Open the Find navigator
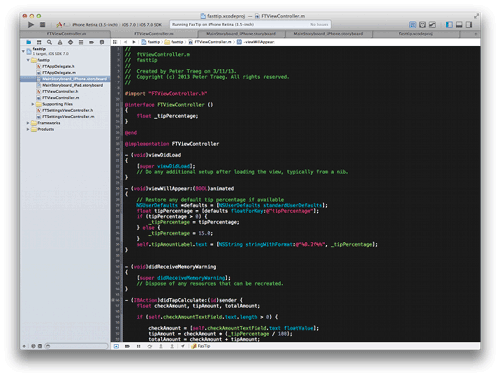The height and width of the screenshot is (377, 500). pyautogui.click(x=49, y=42)
